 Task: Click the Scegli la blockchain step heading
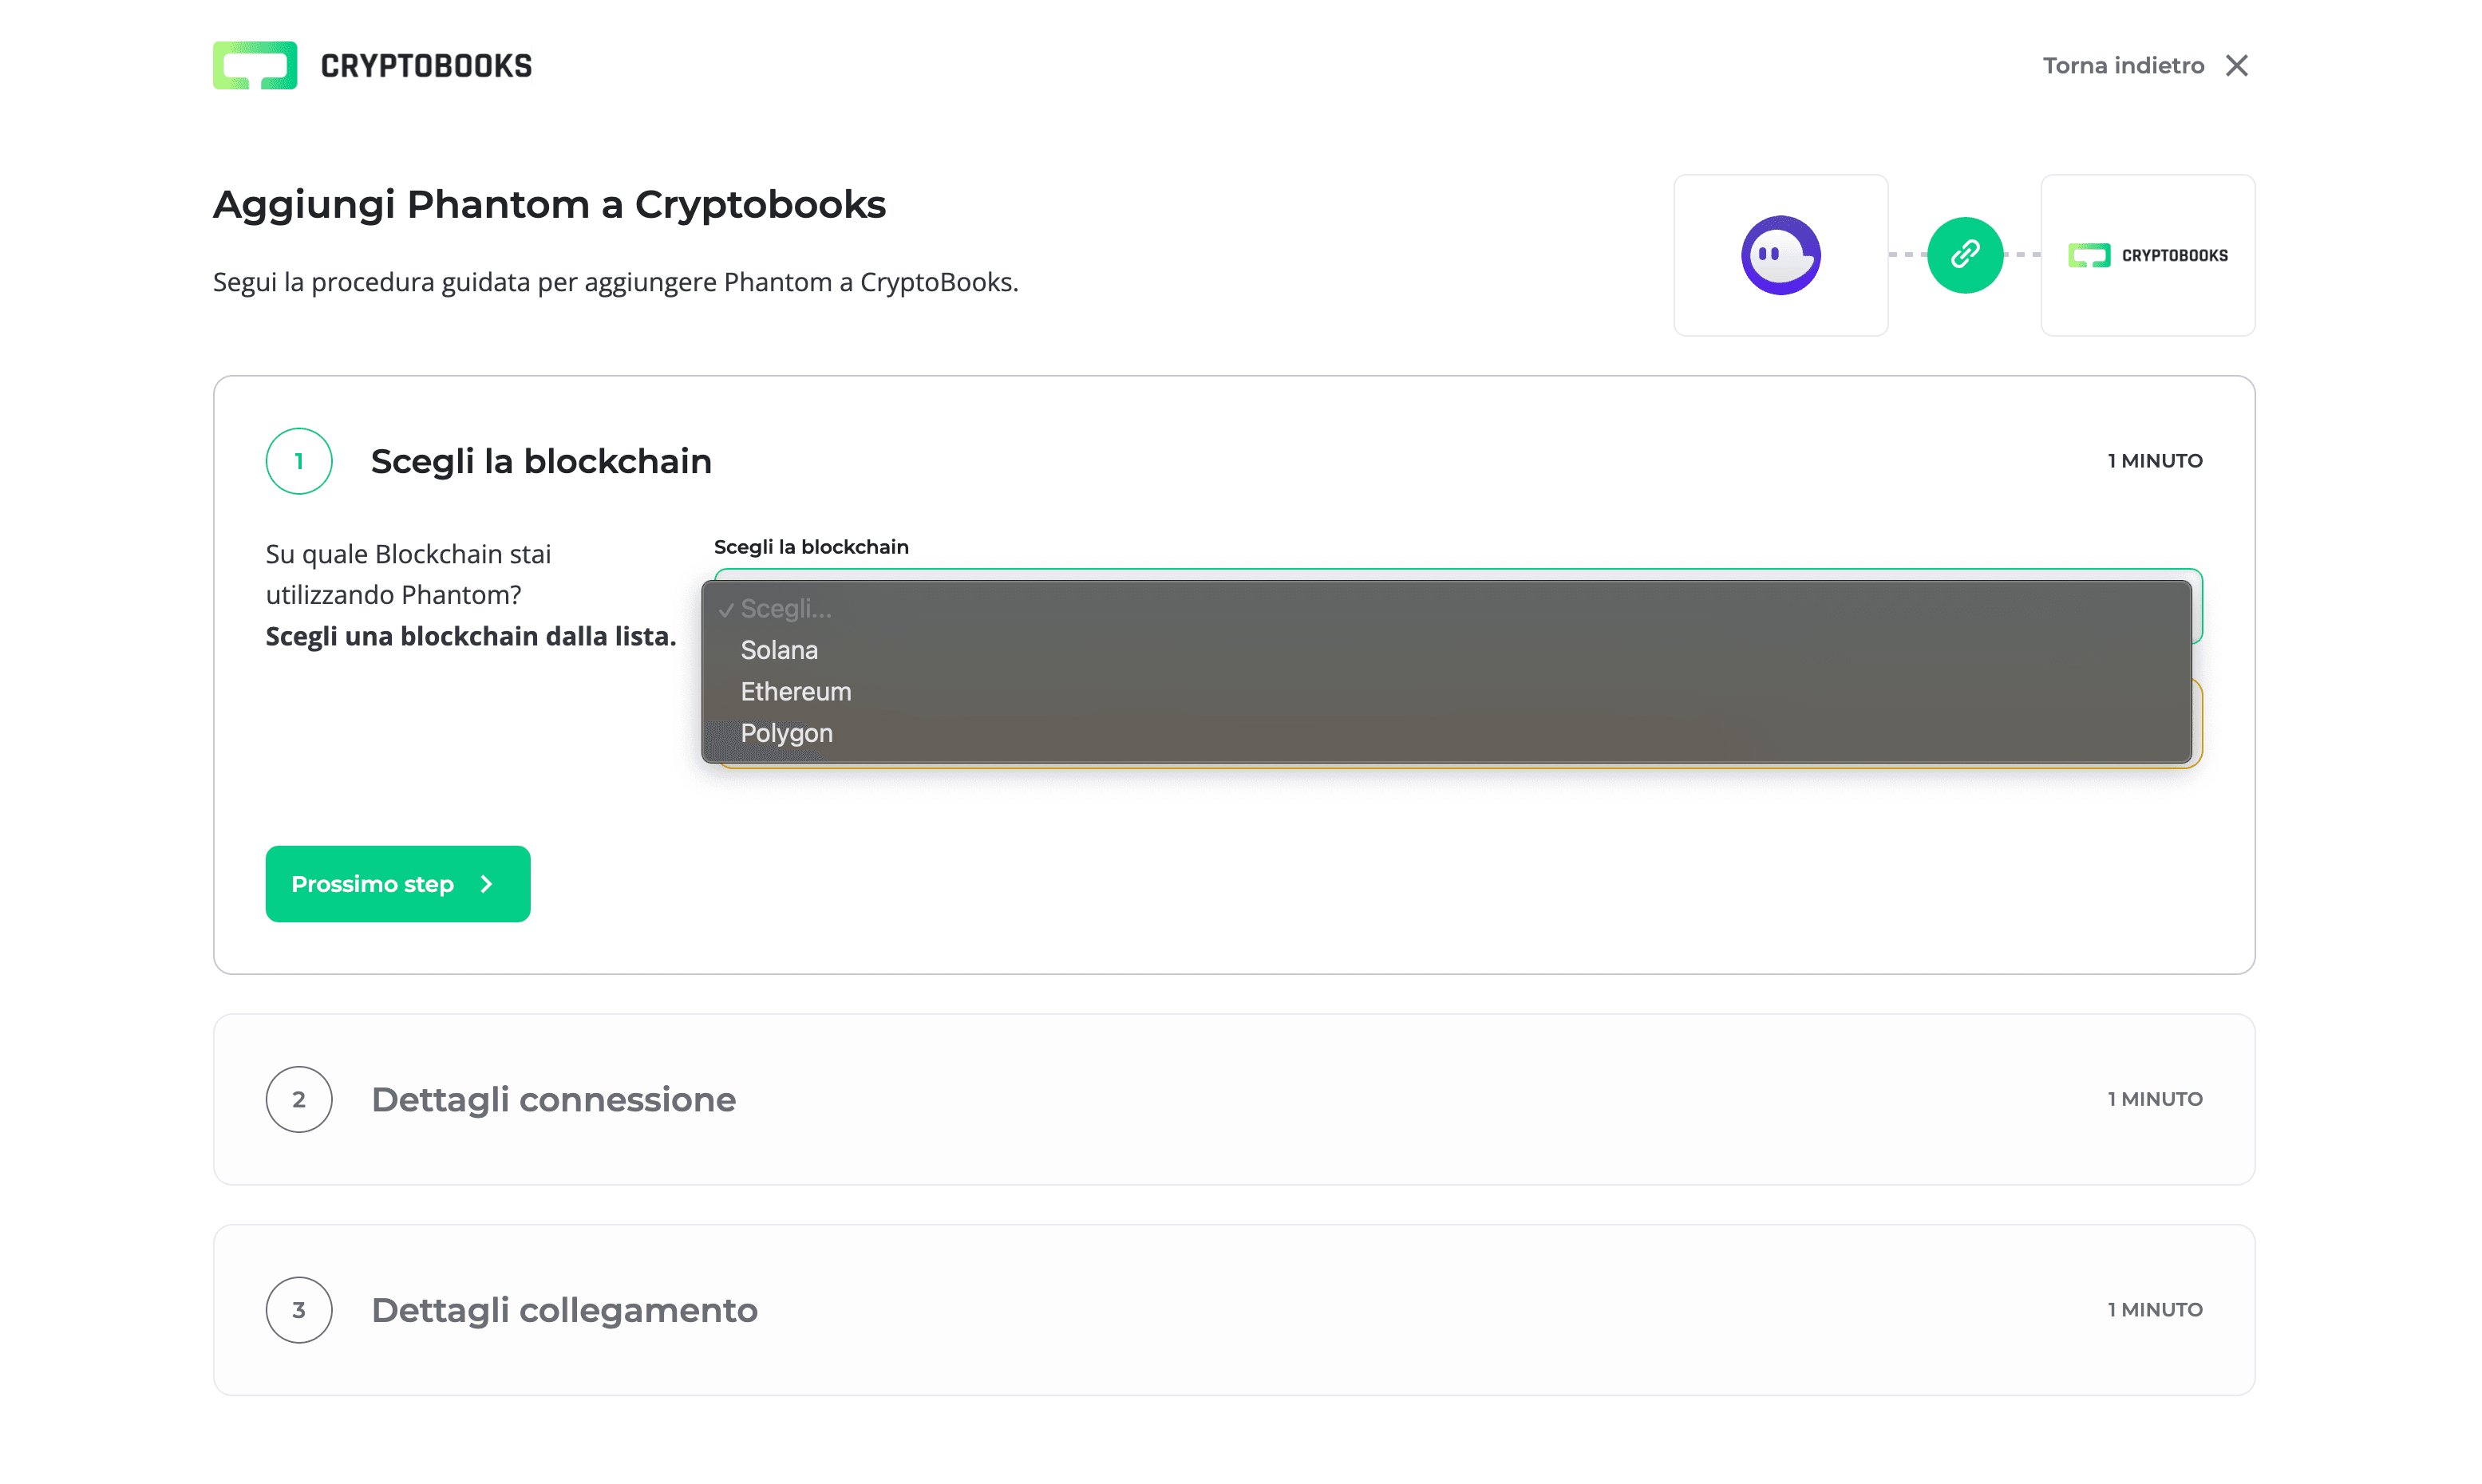tap(541, 461)
